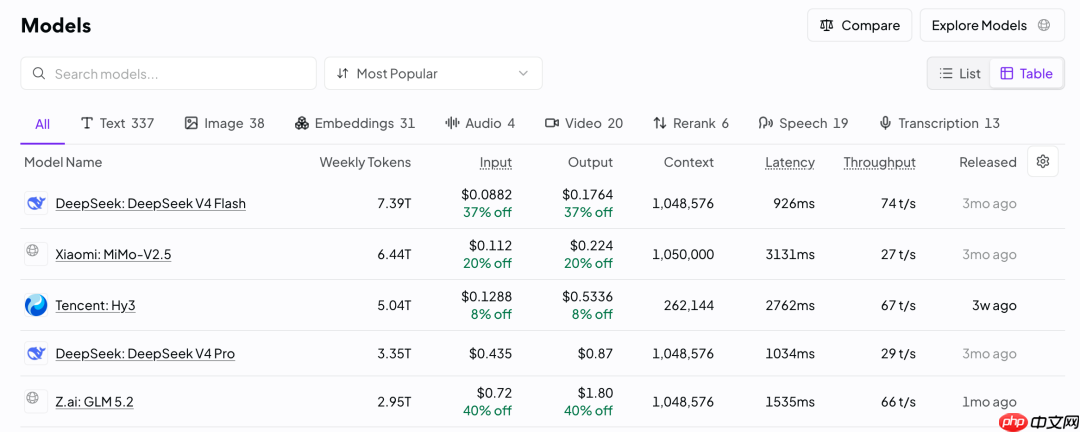Click the Released column header
Screen dimensions: 1080x432
988,162
